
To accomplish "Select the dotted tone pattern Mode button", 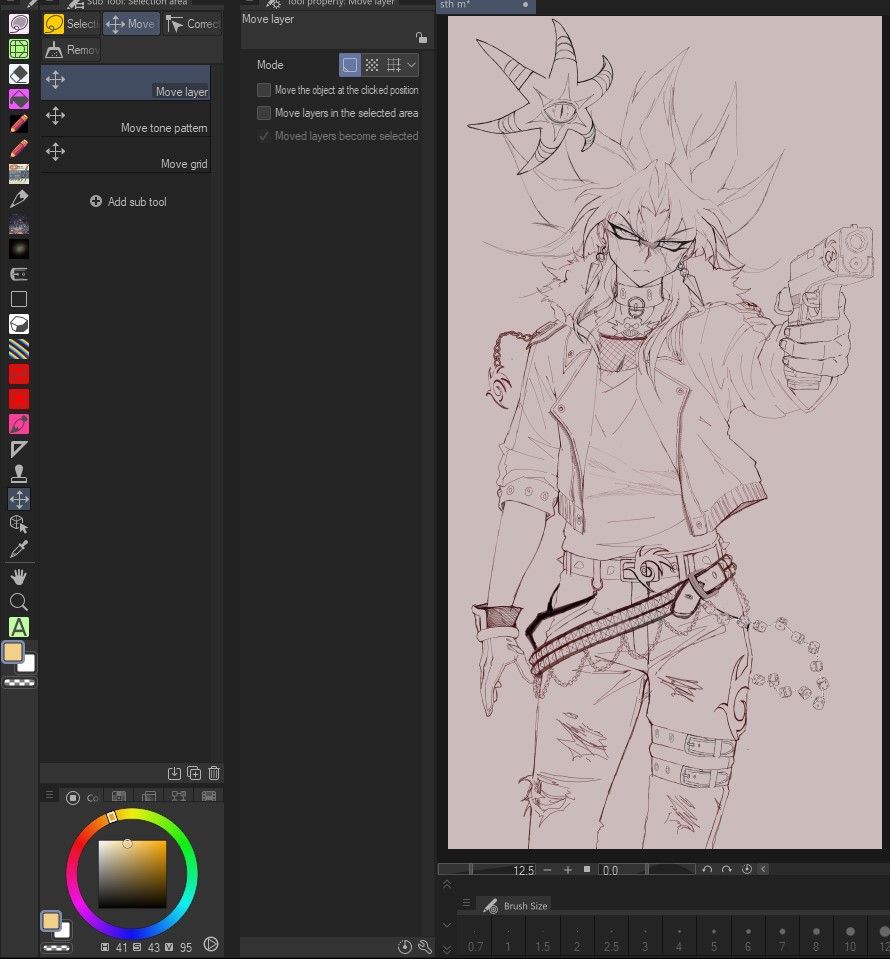I will click(x=372, y=65).
